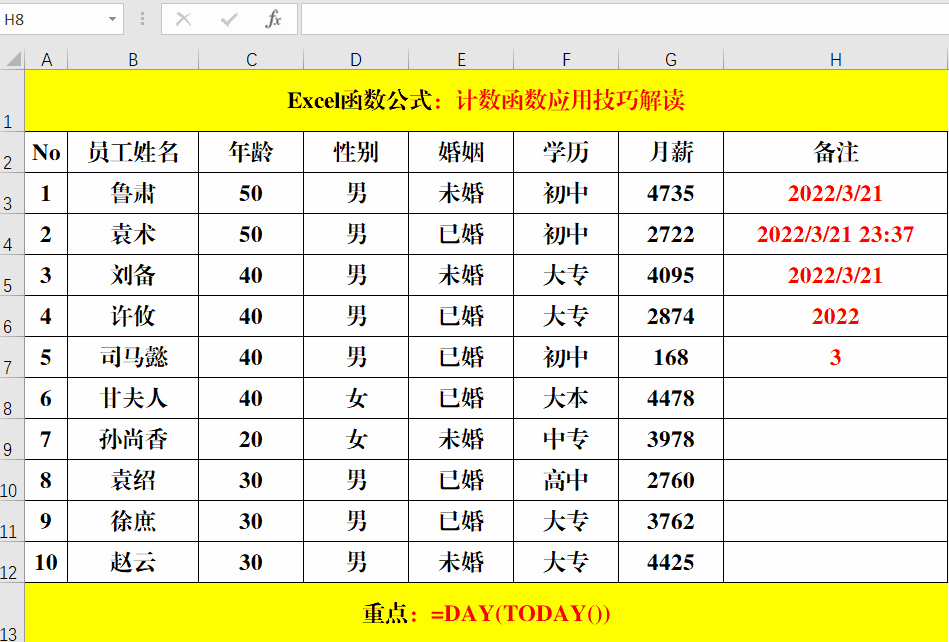
Task: Click the '员工姓名' header cell
Action: 133,152
